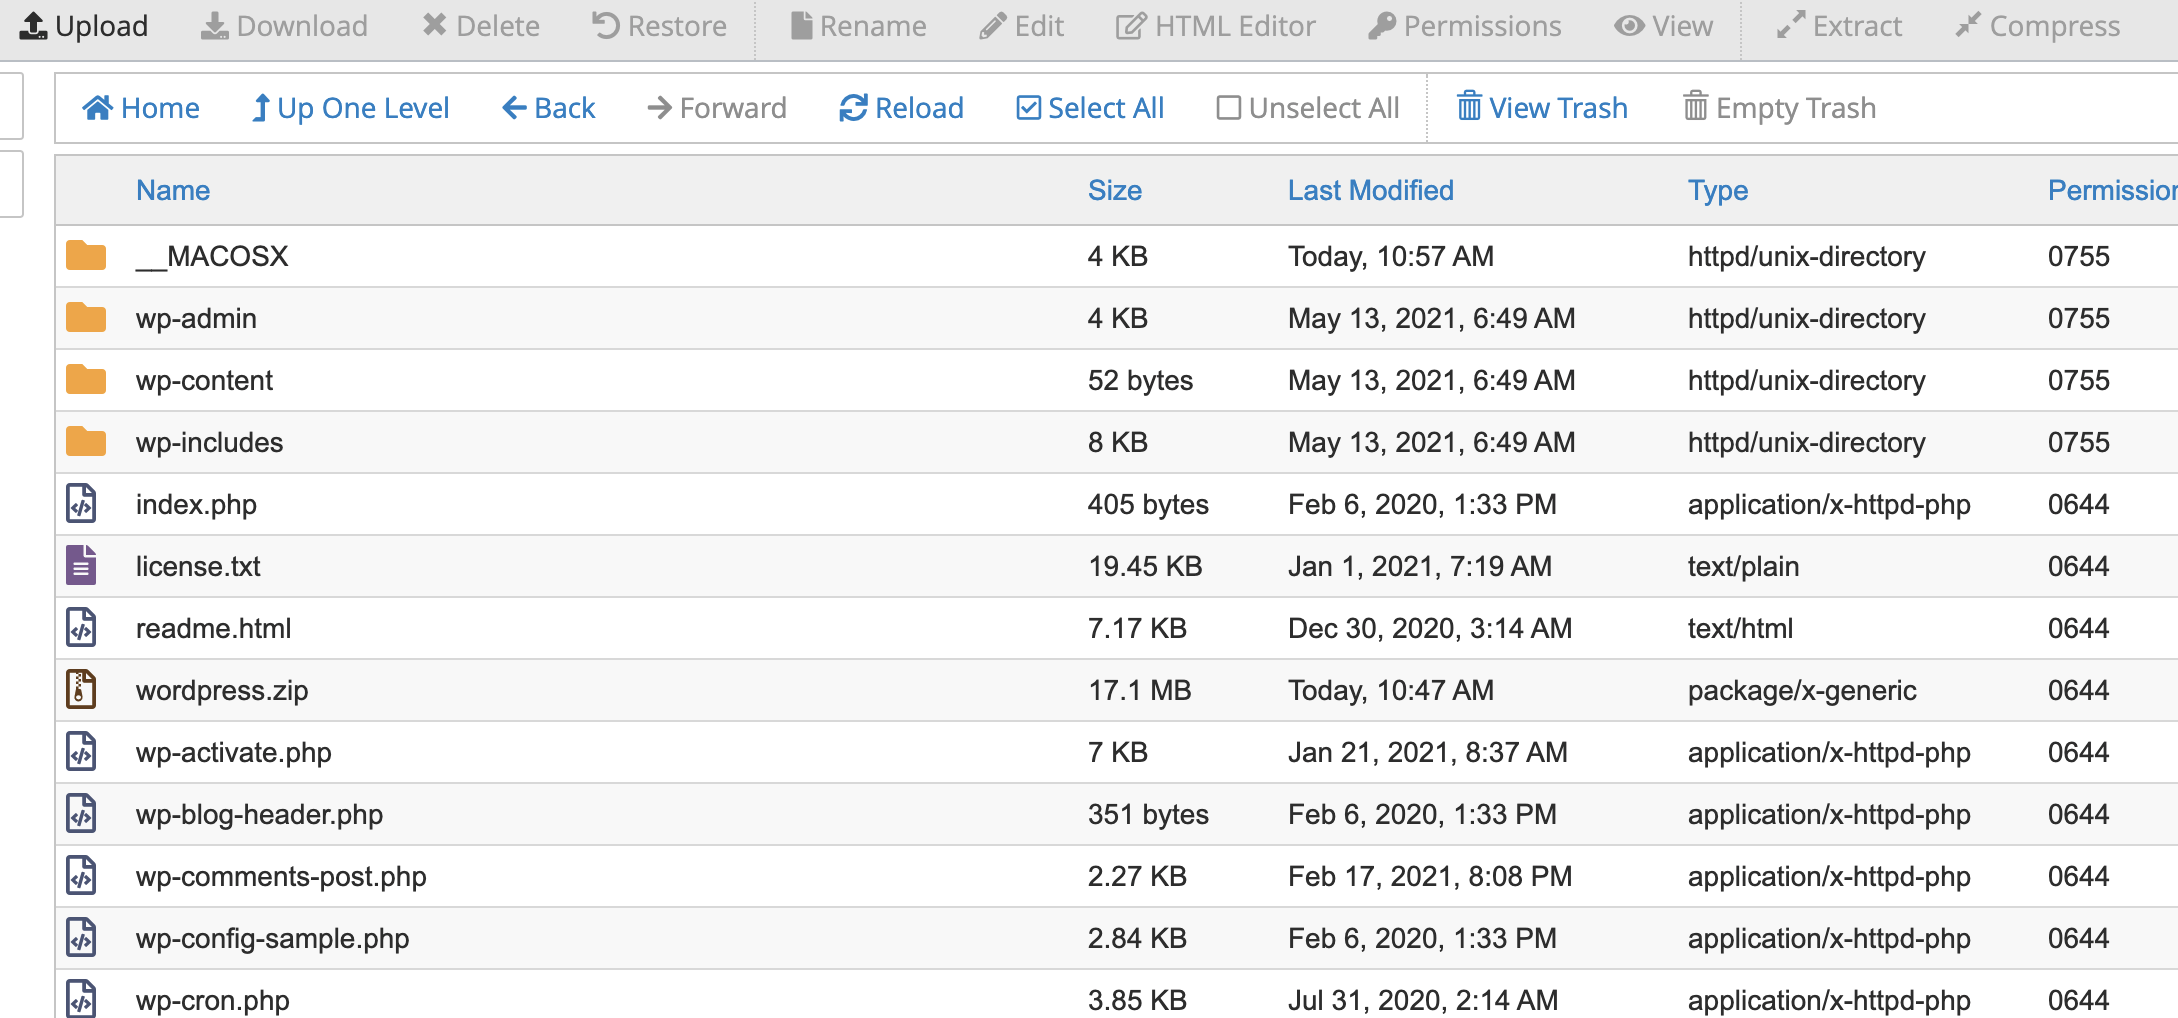Click the wp-admin folder icon
2178x1018 pixels.
pyautogui.click(x=86, y=318)
